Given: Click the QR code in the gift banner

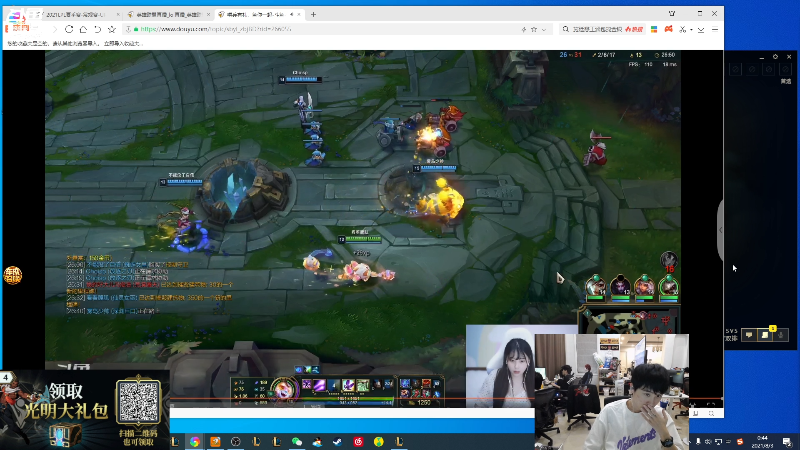Looking at the screenshot, I should (138, 401).
